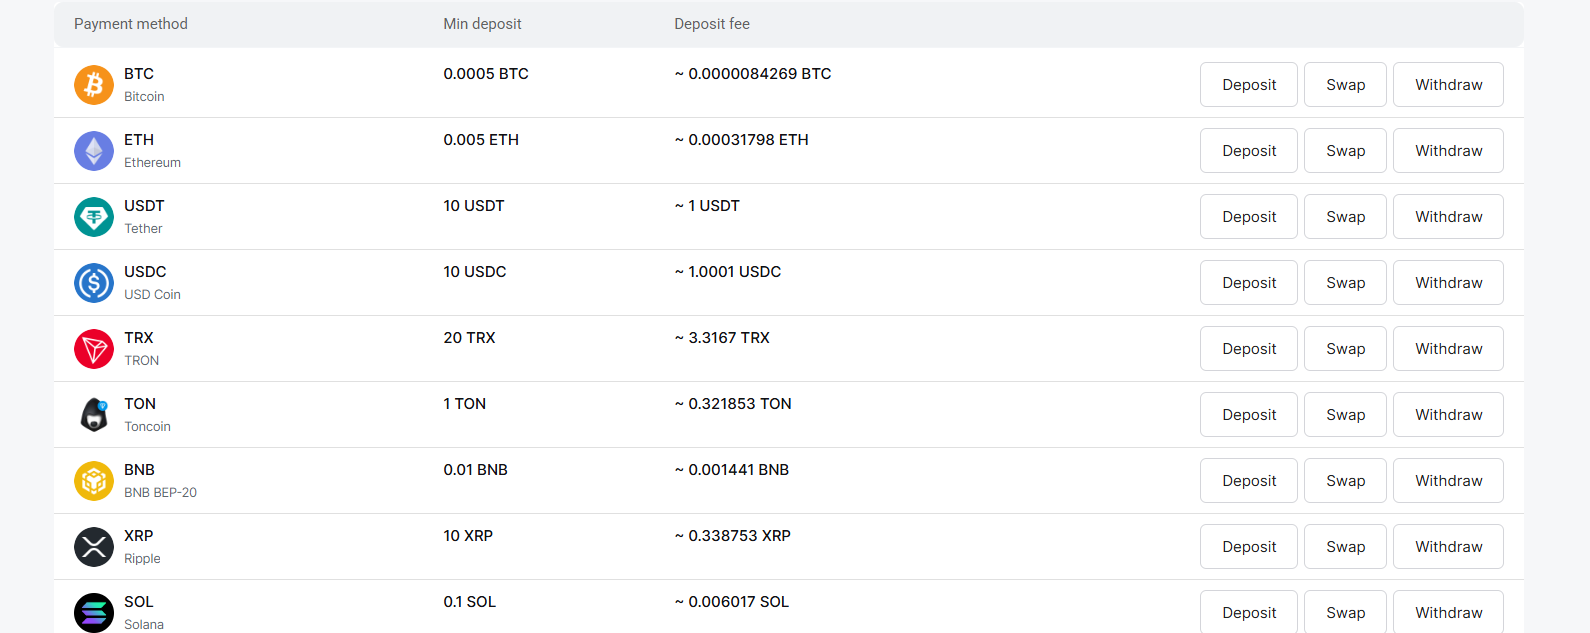Click the yellow BNB icon
The height and width of the screenshot is (633, 1590).
click(x=94, y=481)
